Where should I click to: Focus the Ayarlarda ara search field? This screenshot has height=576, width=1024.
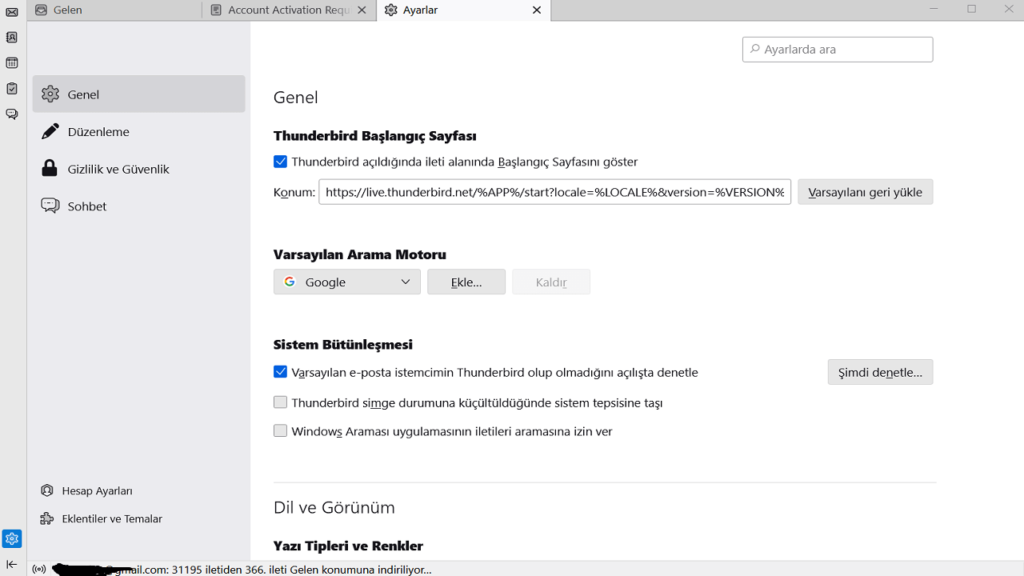click(837, 50)
